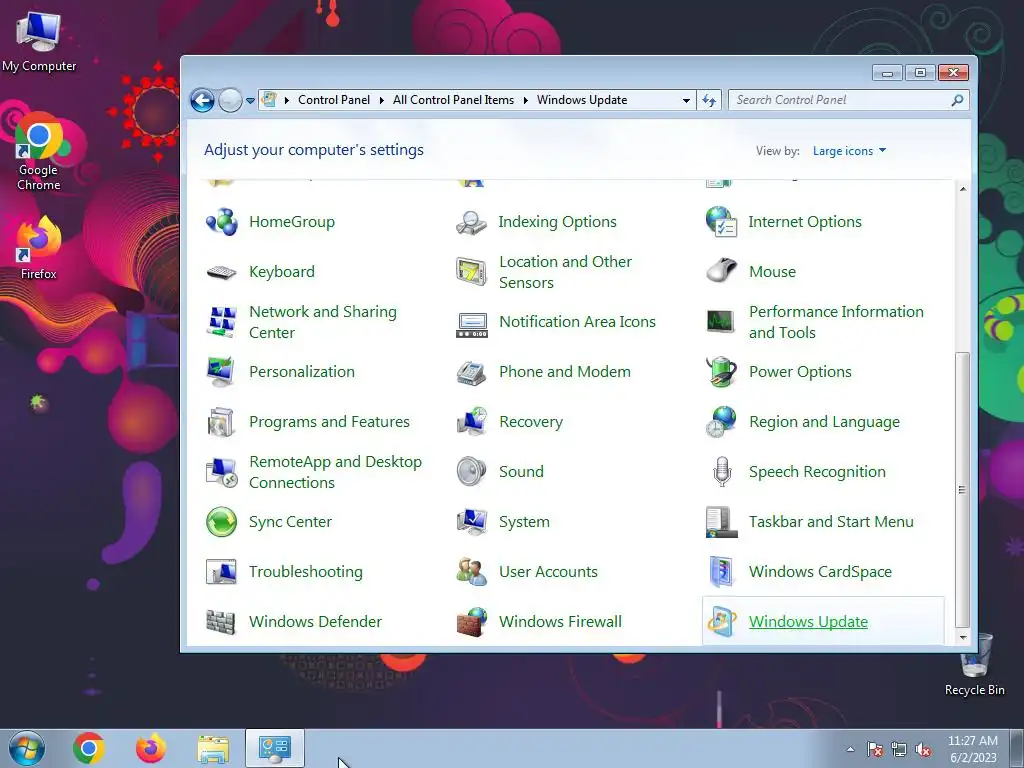Click the Forward navigation button
1024x768 pixels.
[x=230, y=101]
